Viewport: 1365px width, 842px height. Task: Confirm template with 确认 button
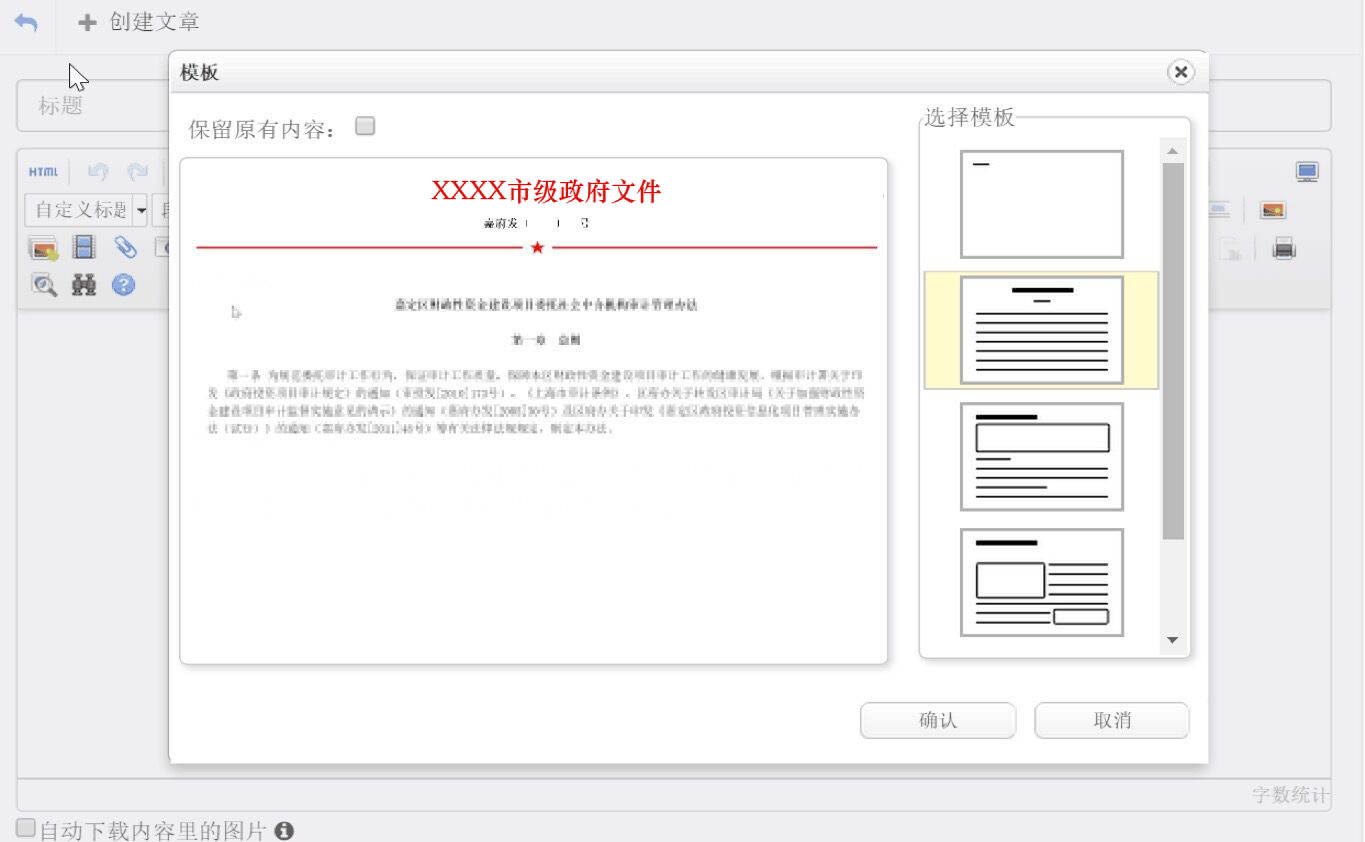pos(937,721)
